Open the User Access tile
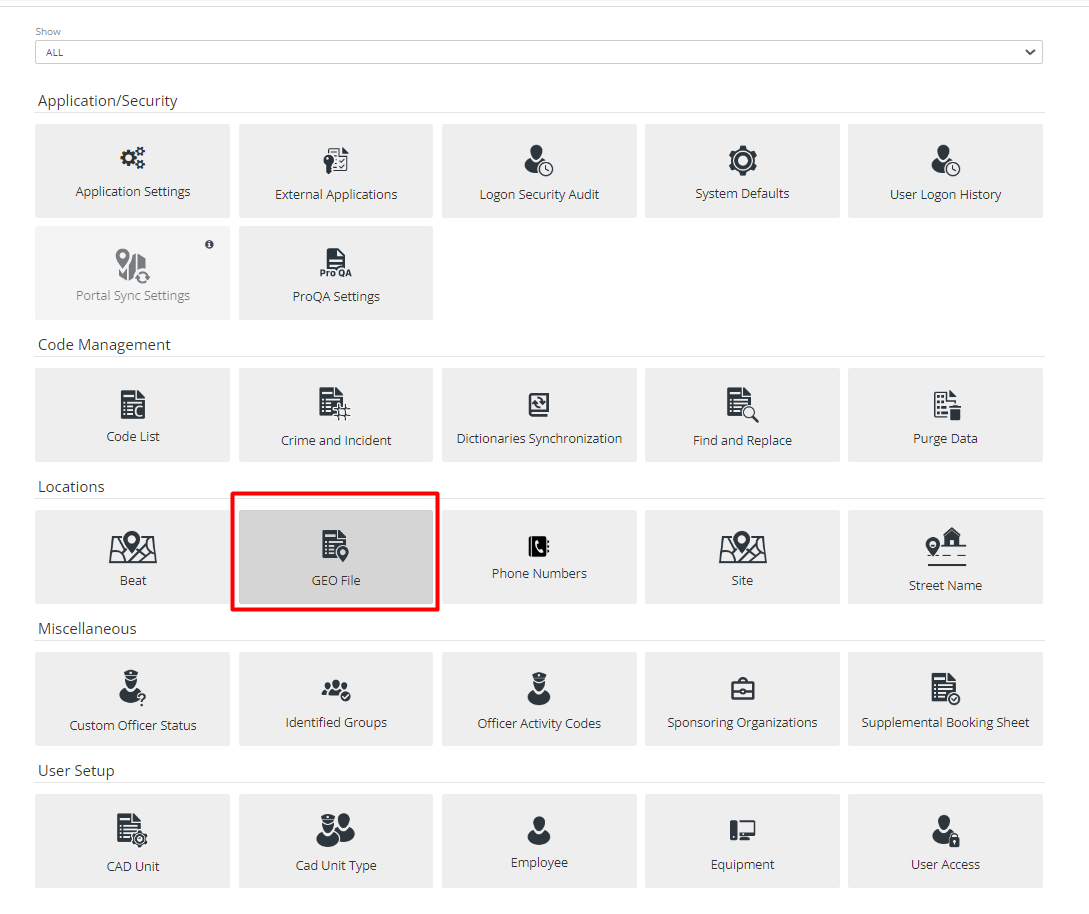Viewport: 1089px width, 914px height. (945, 841)
